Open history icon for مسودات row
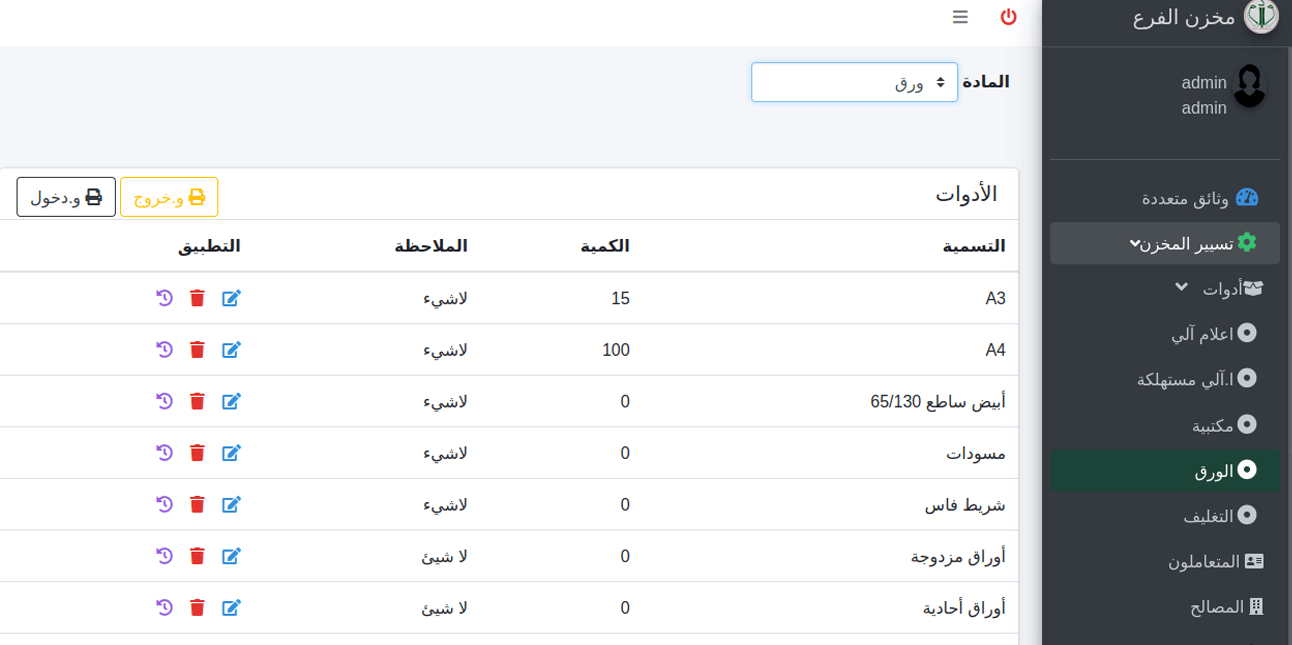The width and height of the screenshot is (1292, 645). coord(165,453)
